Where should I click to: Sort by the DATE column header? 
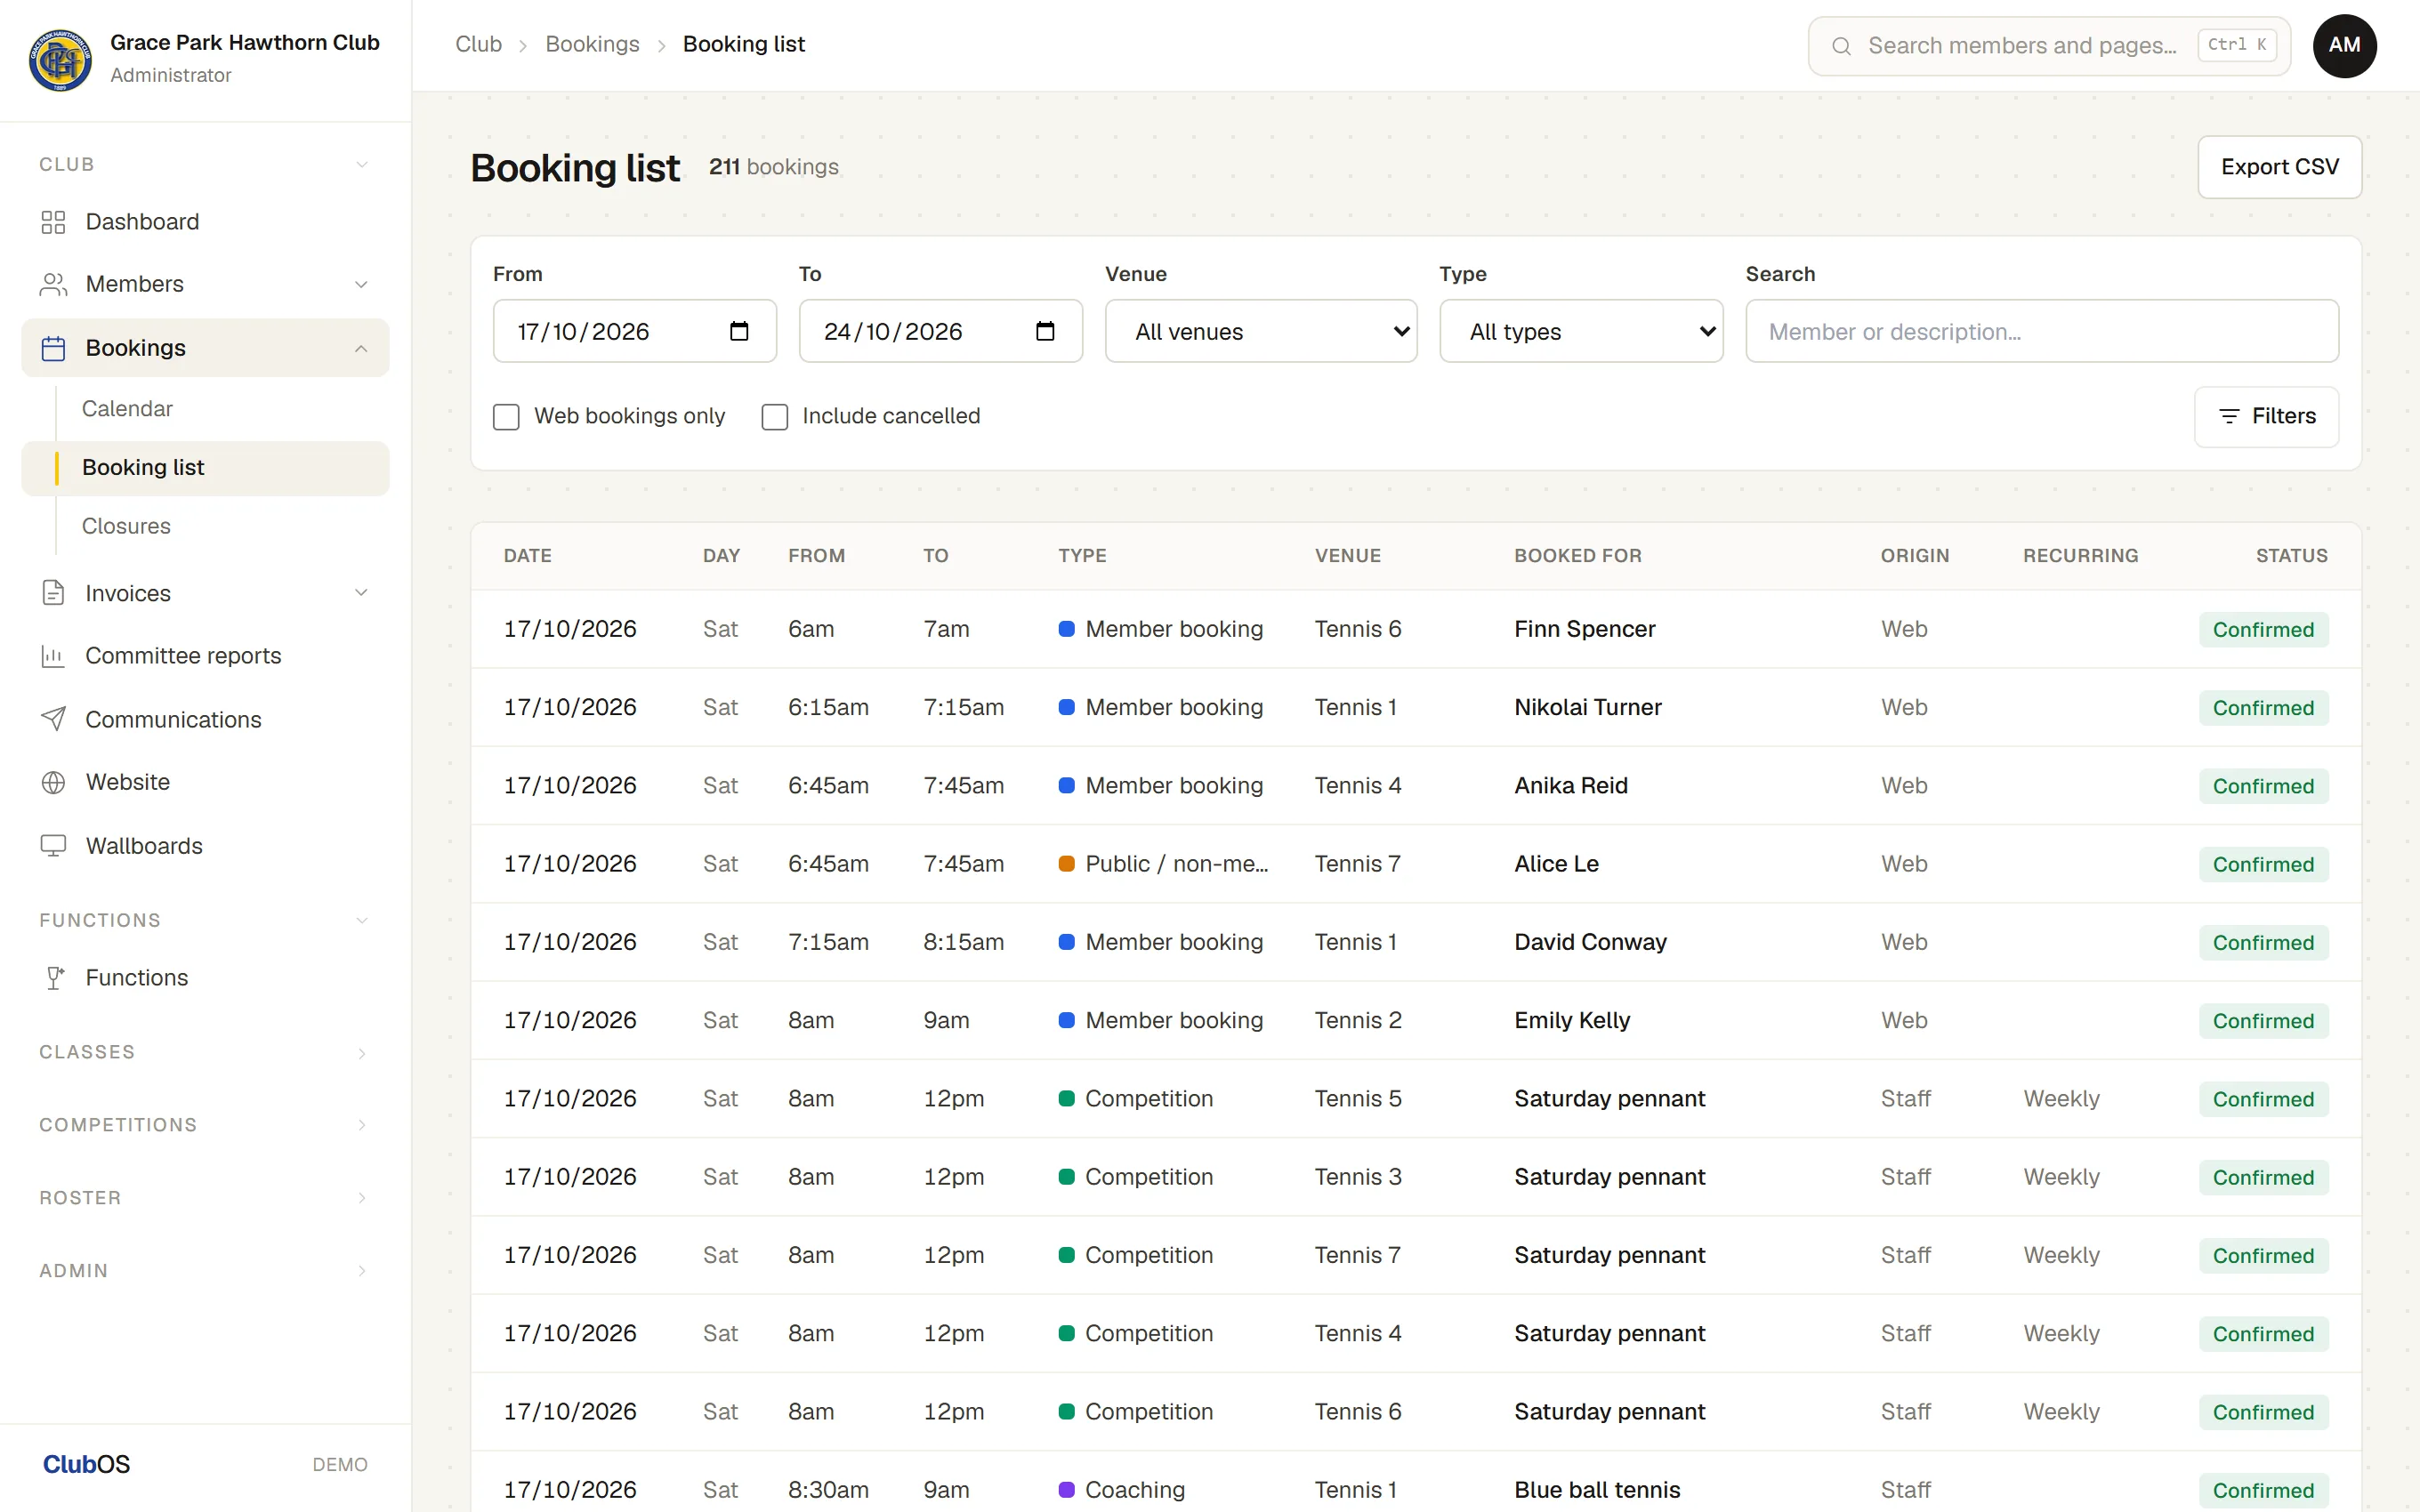(527, 556)
